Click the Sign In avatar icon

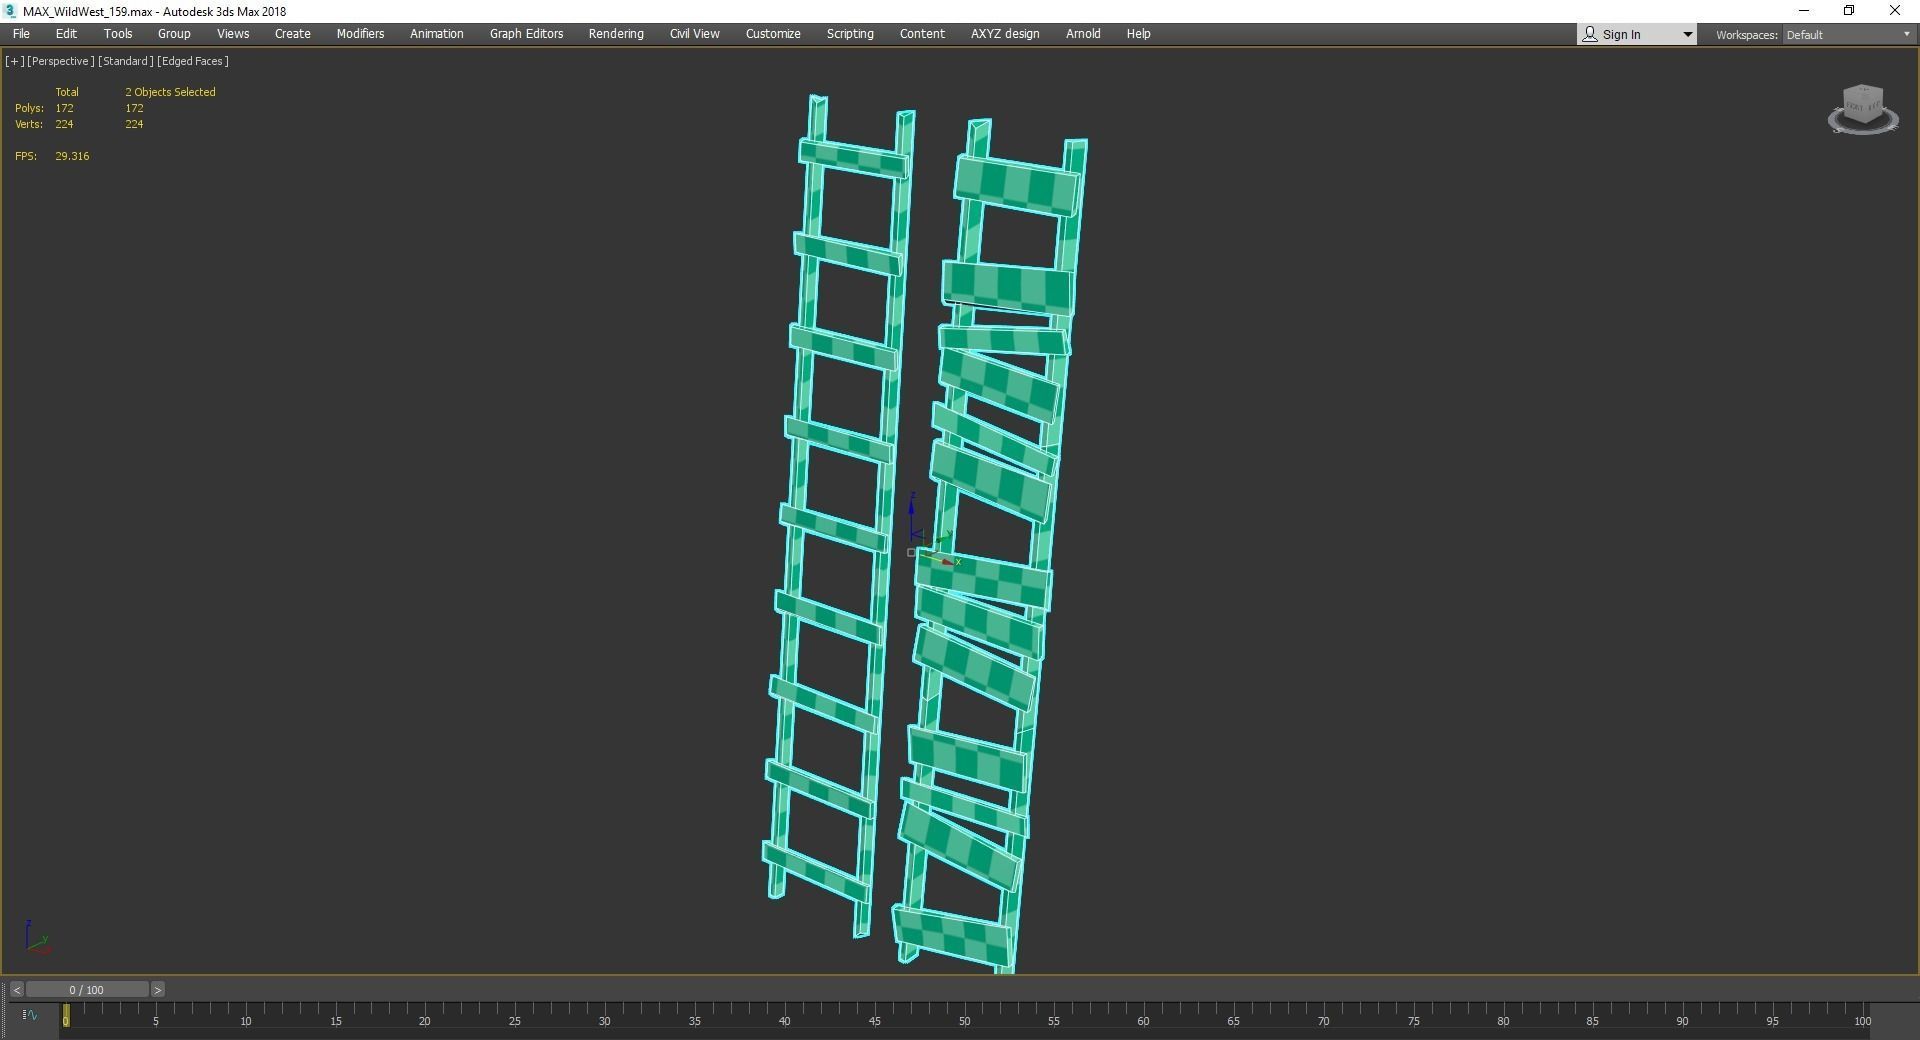pos(1589,33)
